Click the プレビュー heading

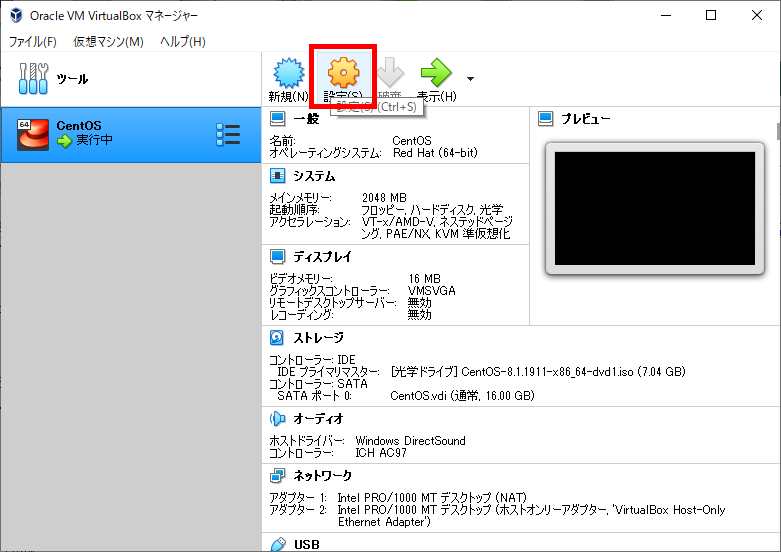[586, 119]
